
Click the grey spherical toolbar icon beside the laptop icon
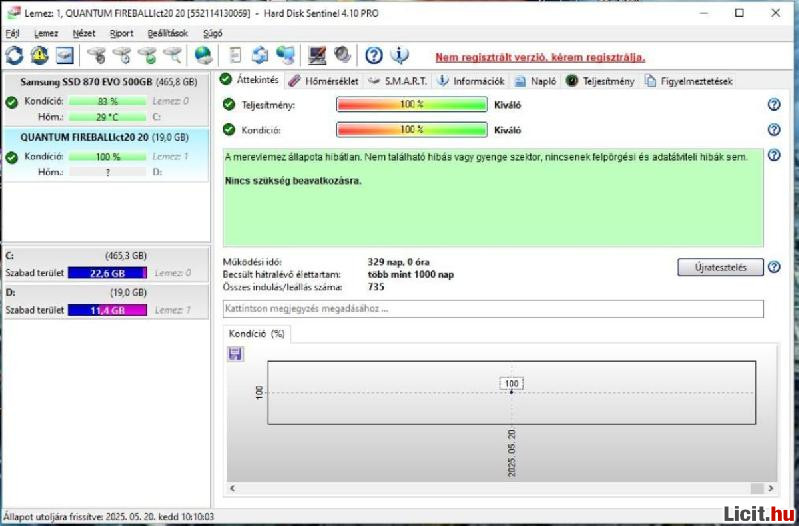pos(342,55)
